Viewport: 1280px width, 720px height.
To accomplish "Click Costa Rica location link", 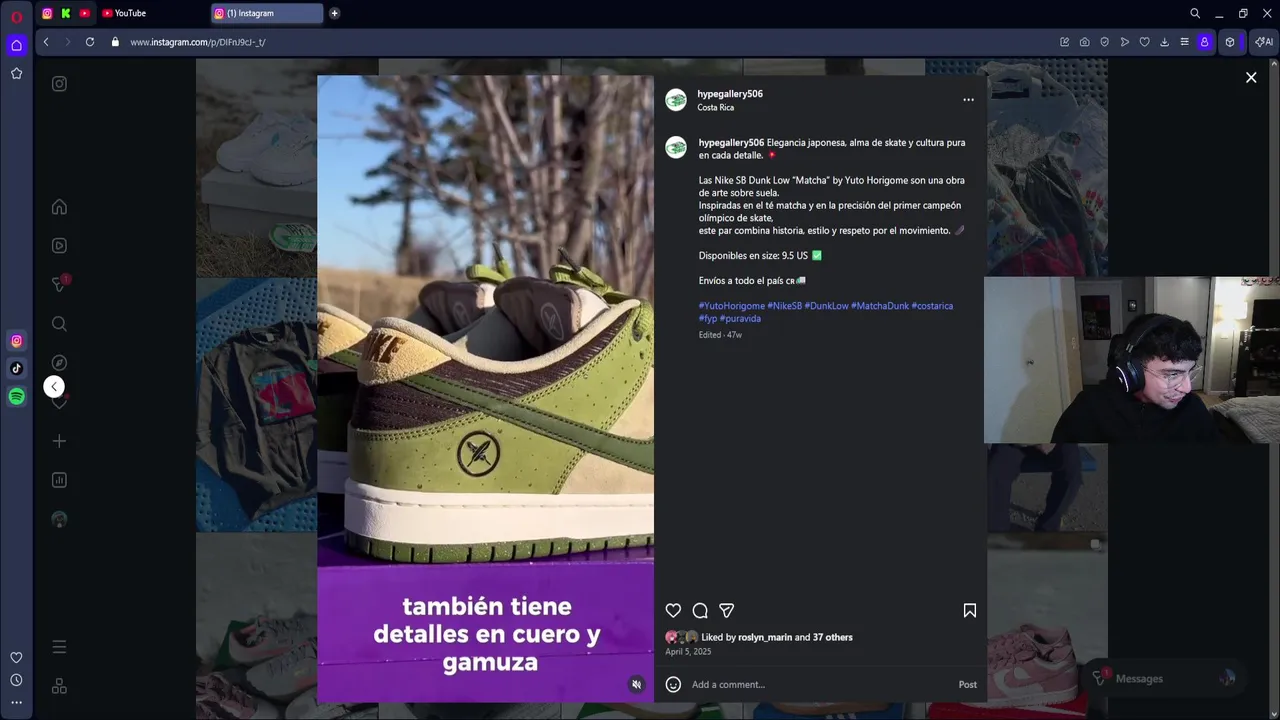I will point(715,107).
